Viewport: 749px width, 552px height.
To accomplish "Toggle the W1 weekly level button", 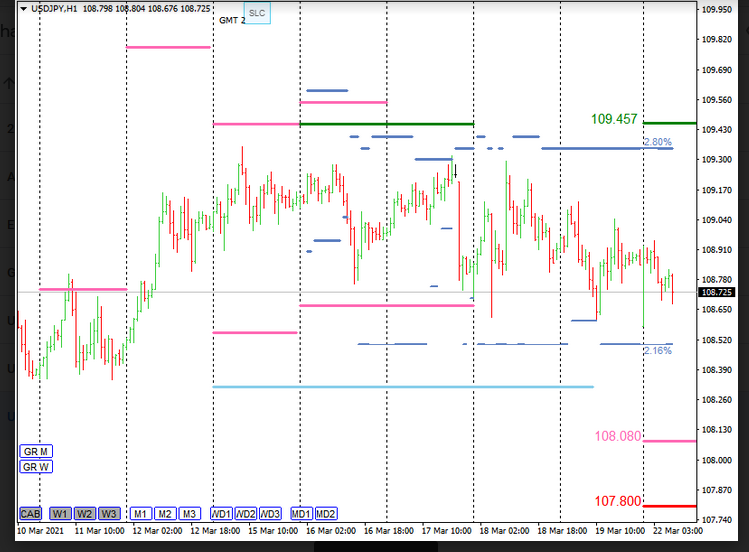I will click(x=61, y=513).
